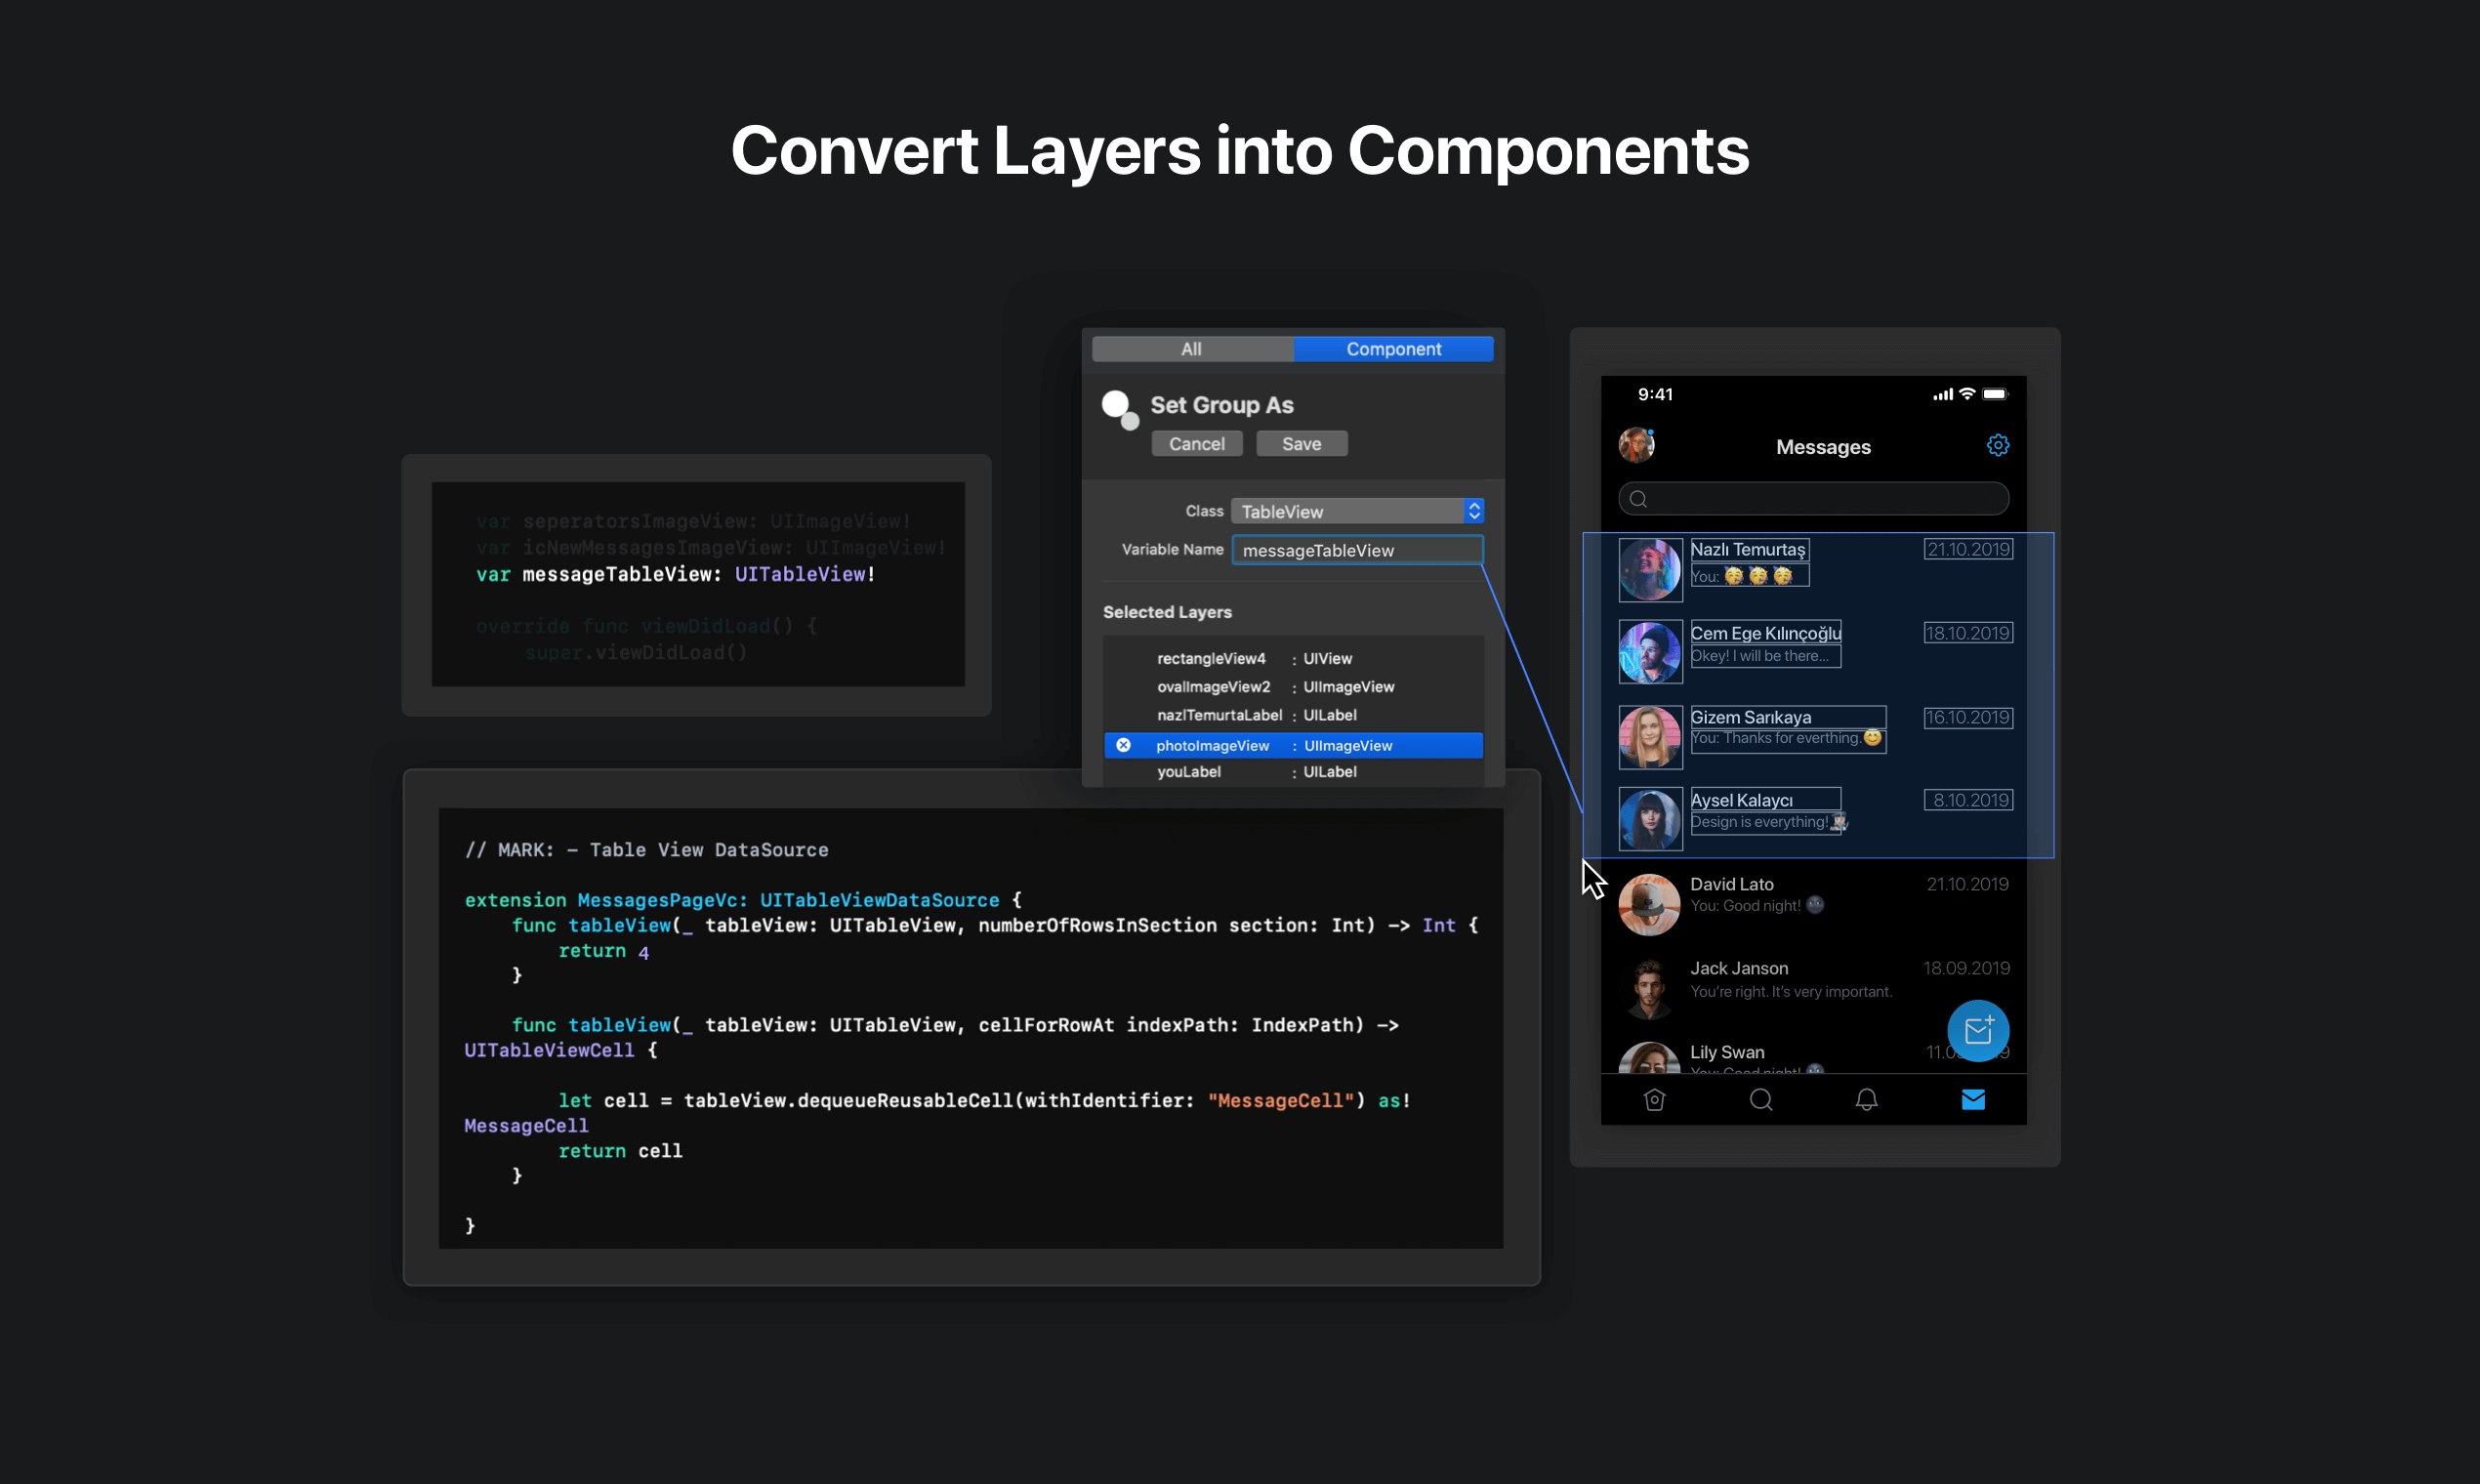
Task: Tap the battery icon in phone status bar
Action: point(1995,394)
